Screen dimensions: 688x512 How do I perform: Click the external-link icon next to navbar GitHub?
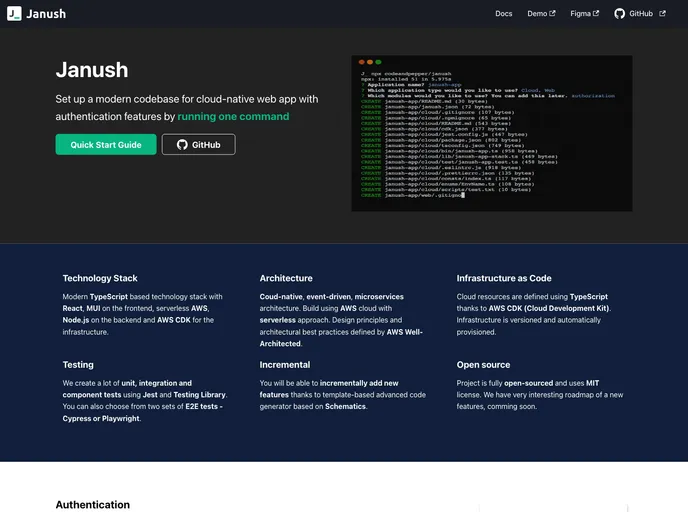[x=662, y=13]
